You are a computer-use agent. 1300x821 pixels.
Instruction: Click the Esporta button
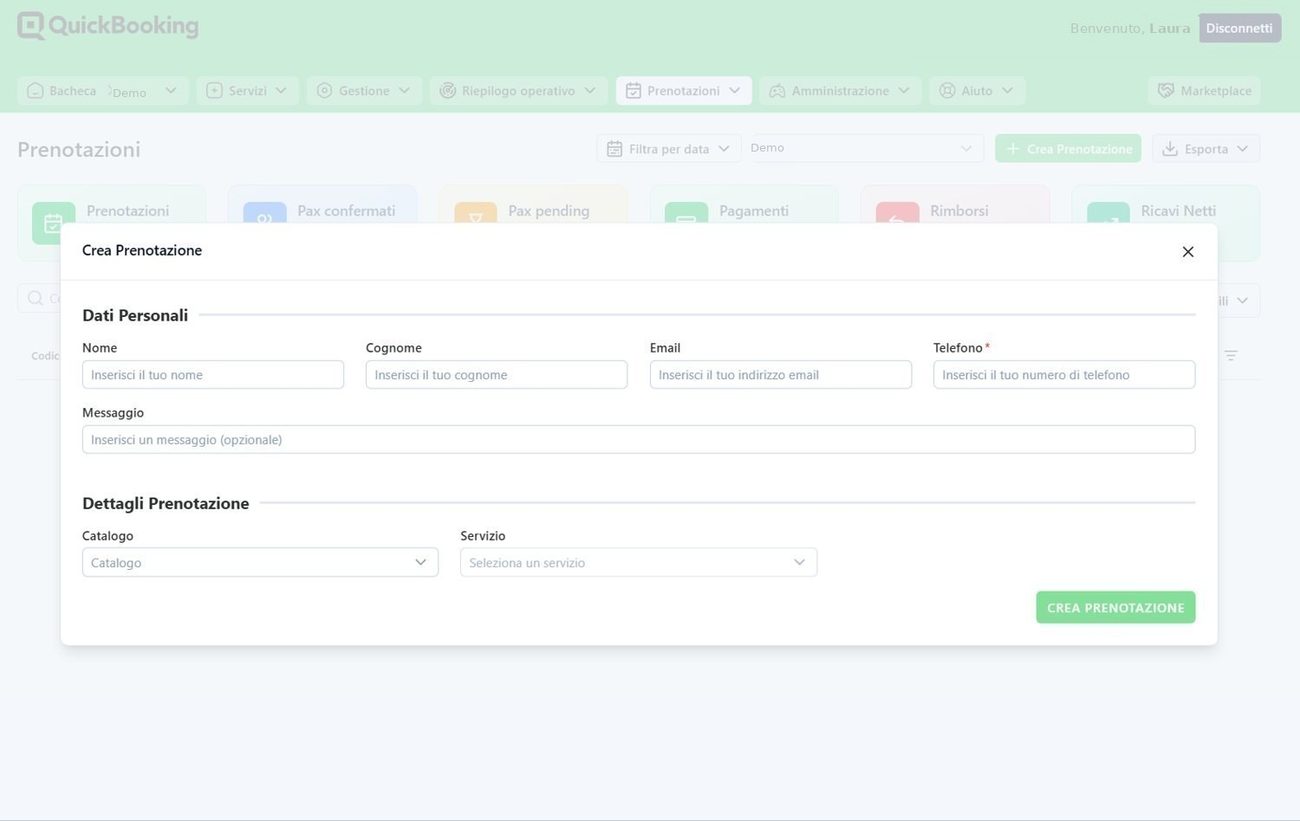click(x=1206, y=149)
